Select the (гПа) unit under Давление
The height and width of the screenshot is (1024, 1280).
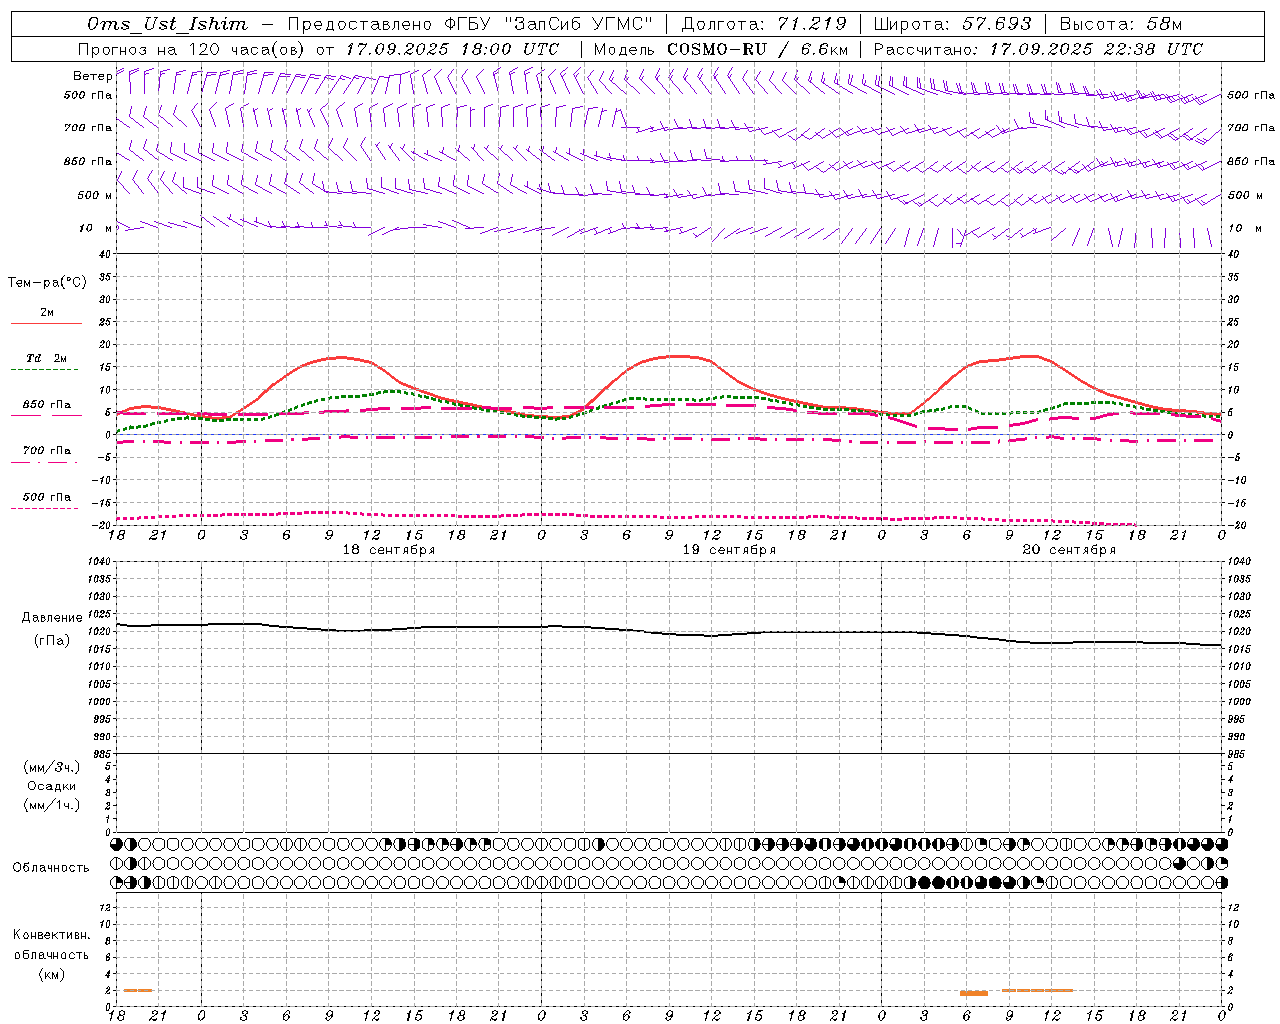coord(52,640)
